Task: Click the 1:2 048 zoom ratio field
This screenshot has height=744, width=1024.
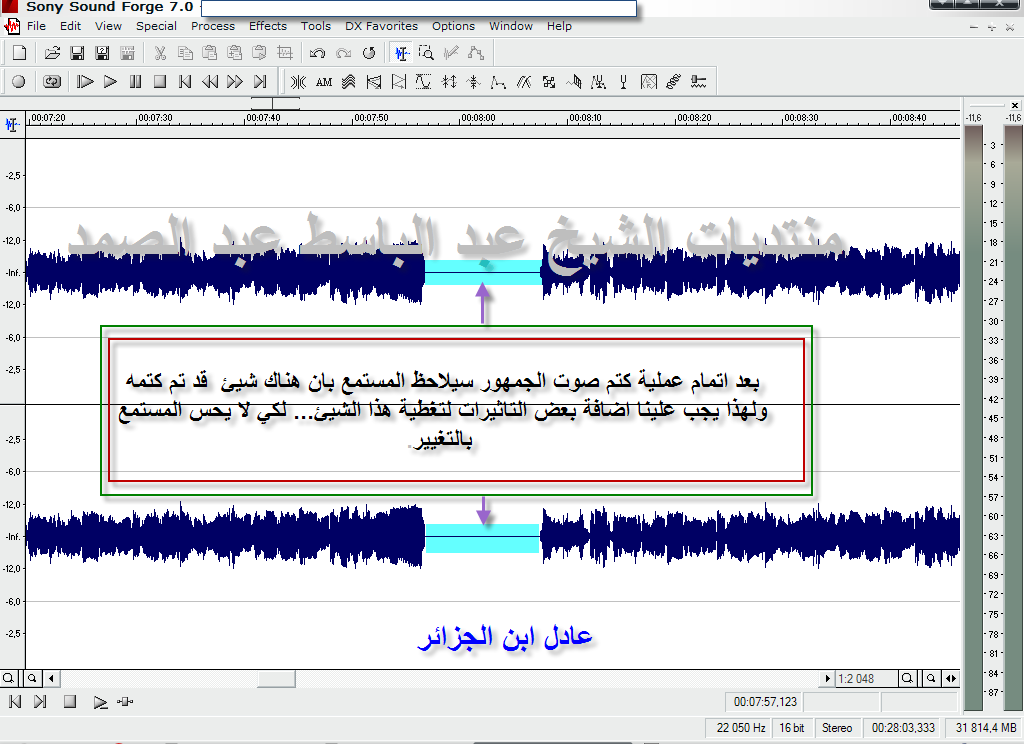Action: (x=867, y=679)
